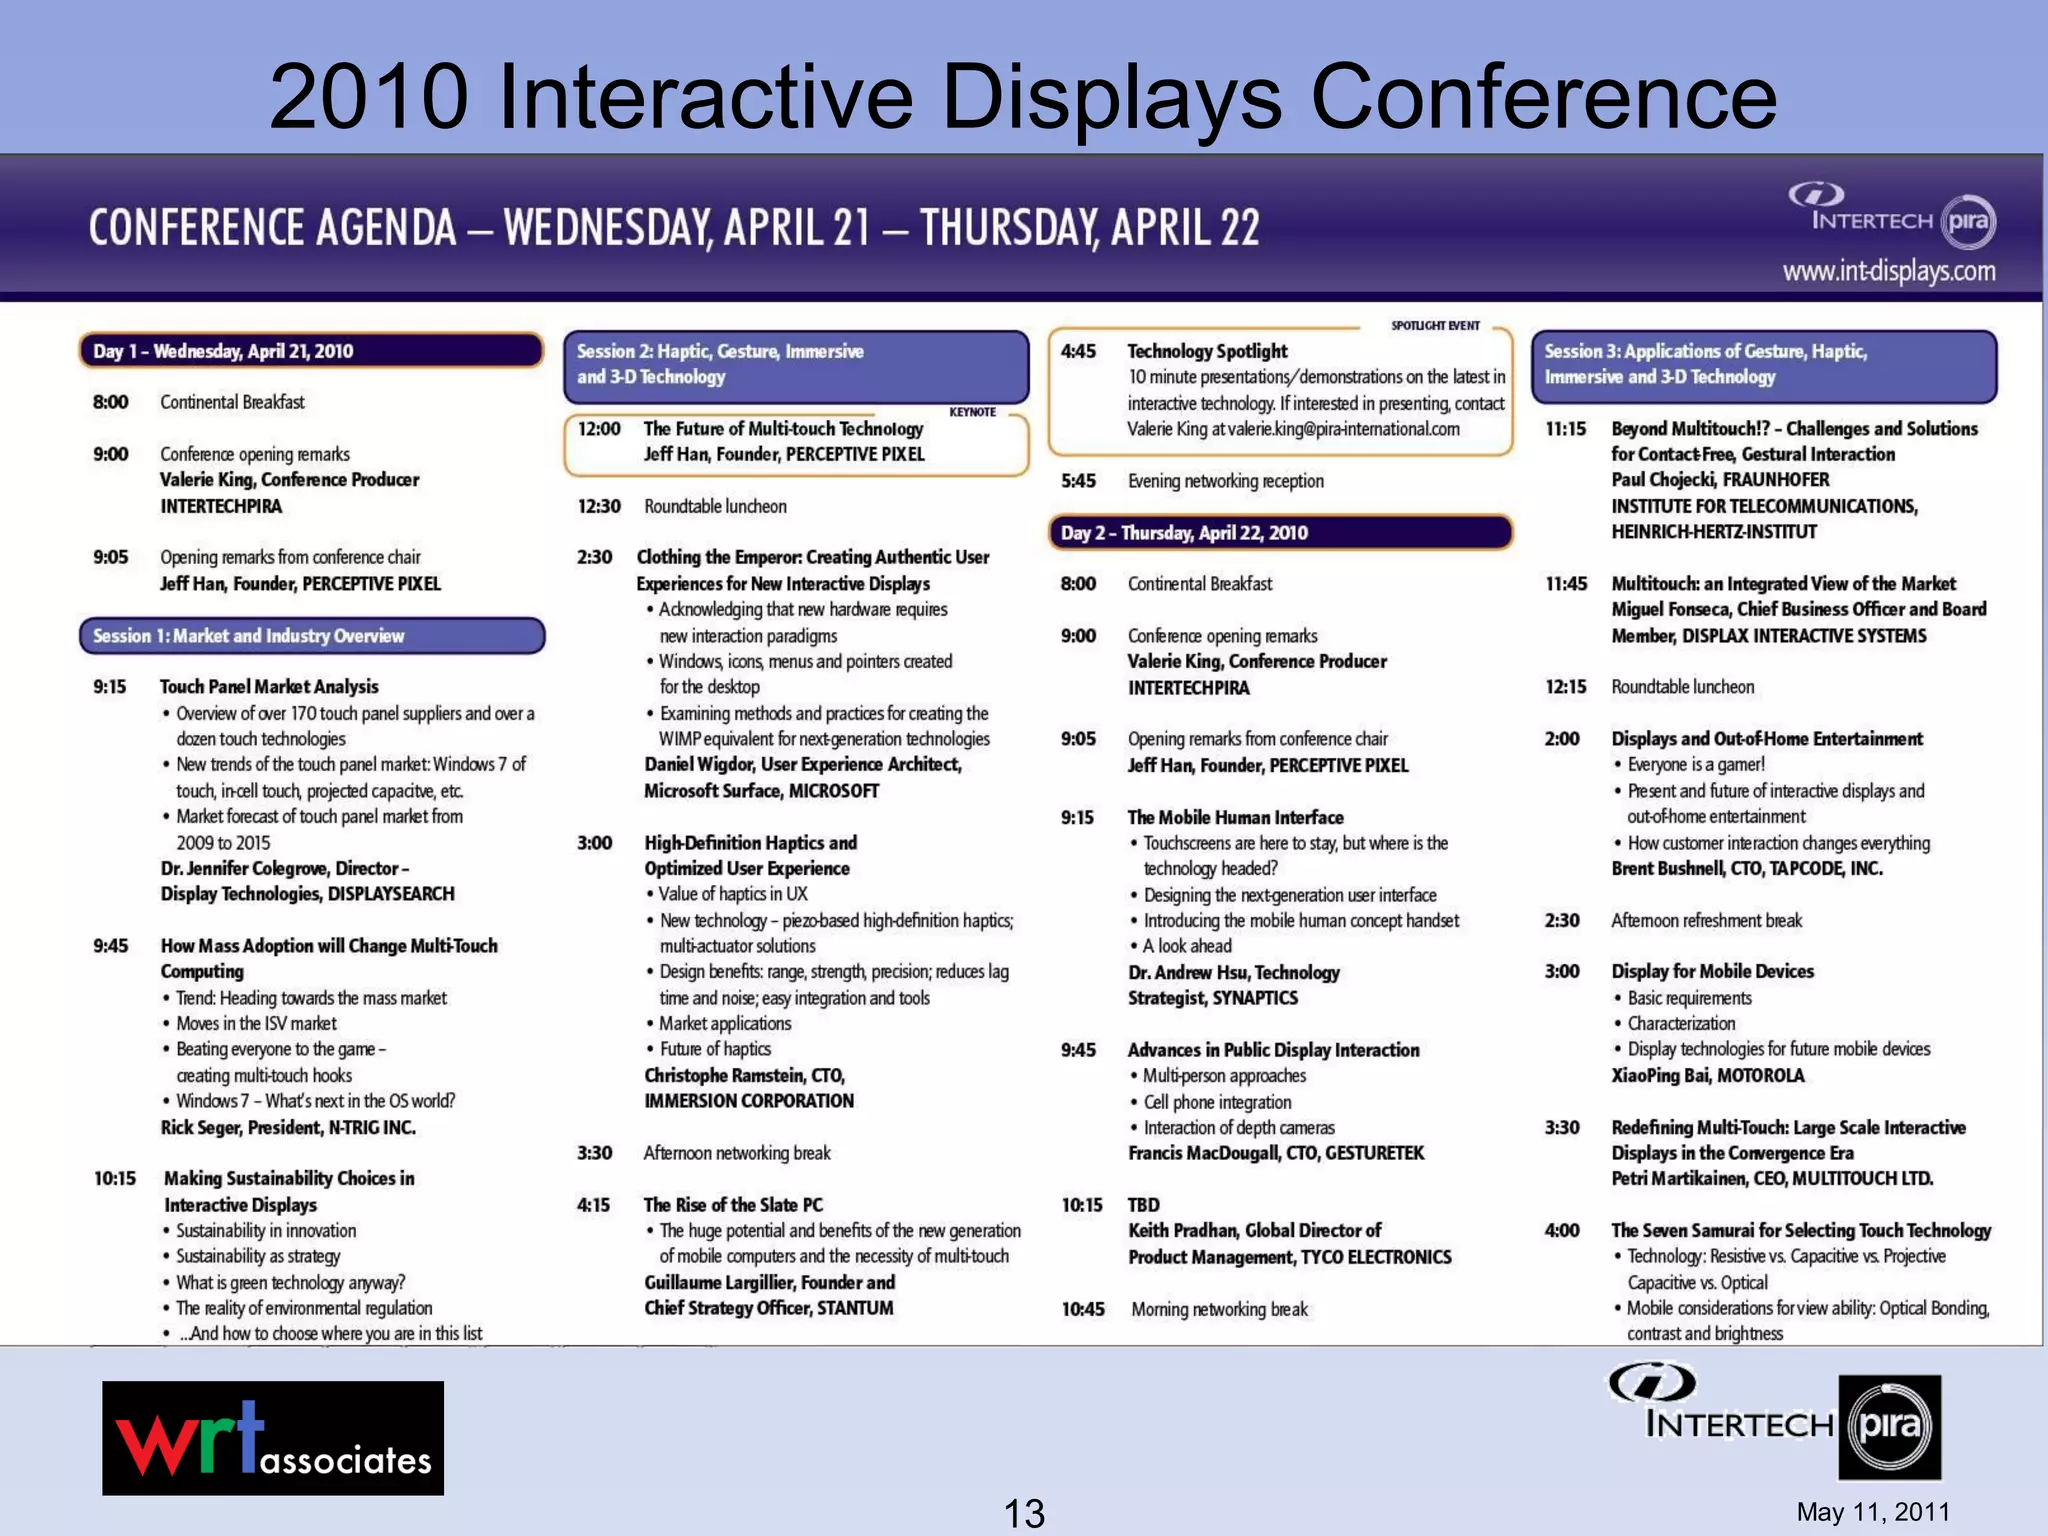Click 'Session 1: Market and Industry Overview' header

point(311,636)
